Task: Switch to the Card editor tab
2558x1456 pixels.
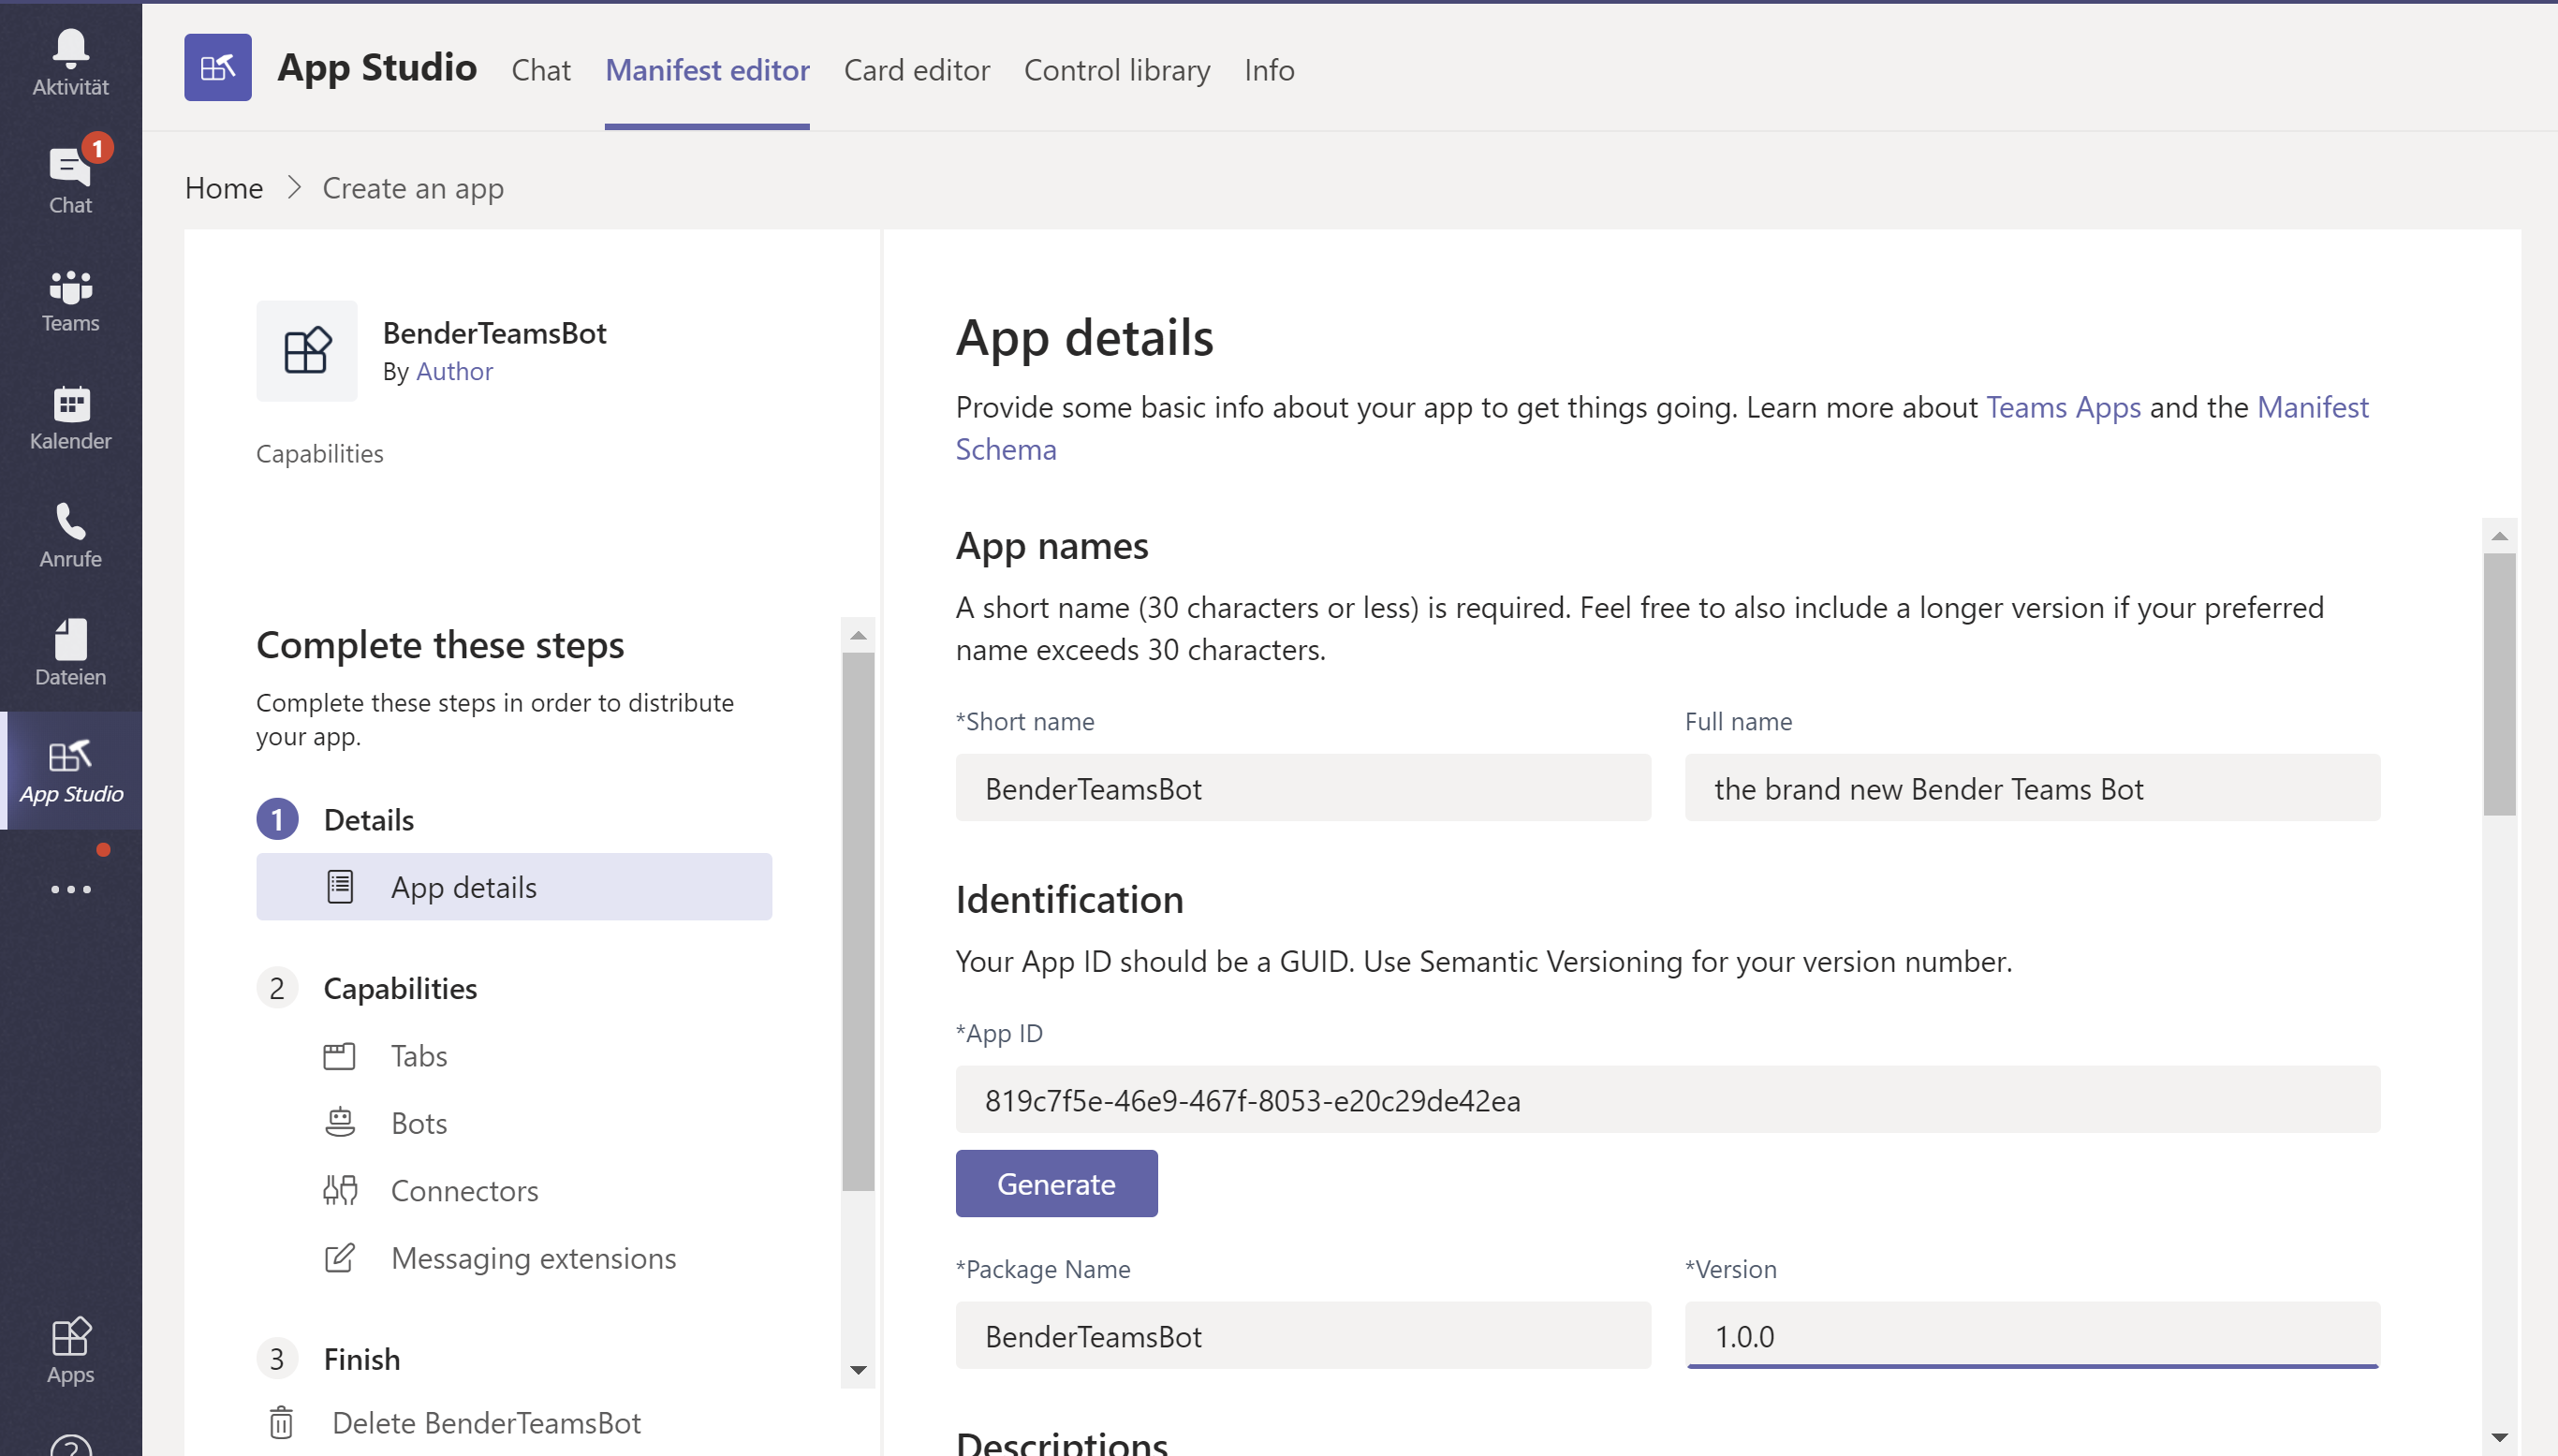Action: click(916, 70)
